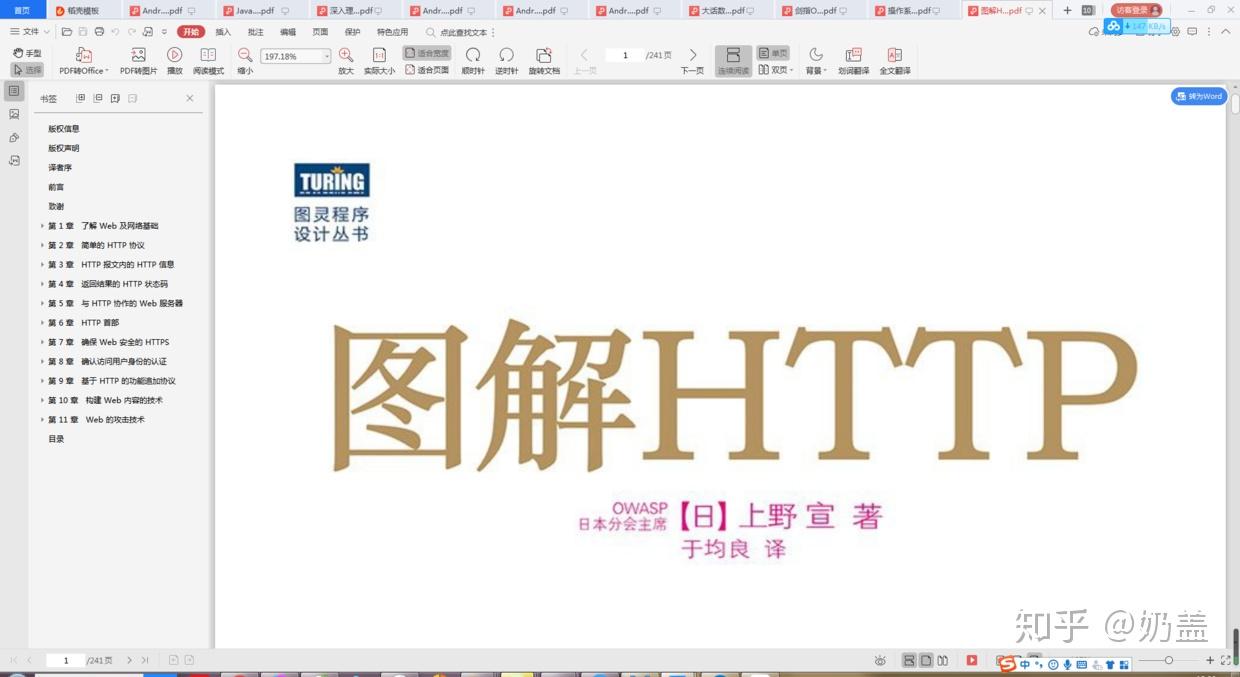Rotate page counterclockwise (逆时针)
Image resolution: width=1240 pixels, height=677 pixels.
pyautogui.click(x=507, y=61)
